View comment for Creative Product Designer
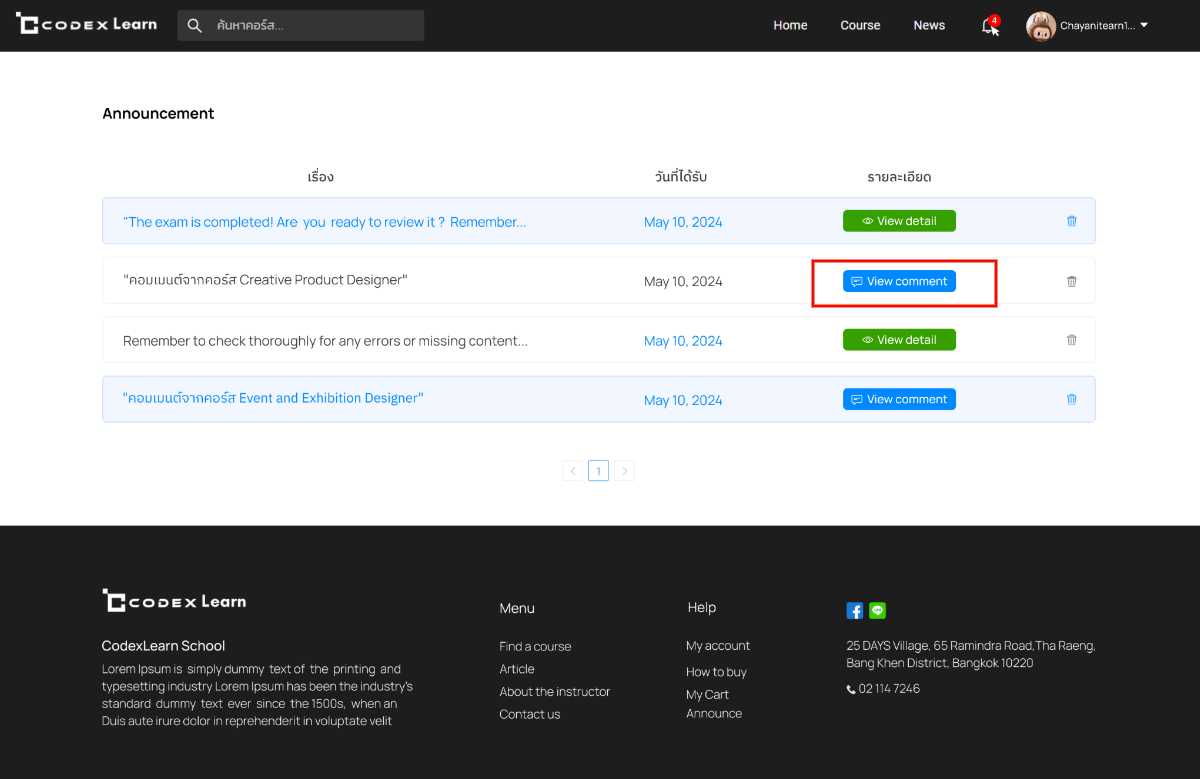The width and height of the screenshot is (1200, 779). point(899,281)
